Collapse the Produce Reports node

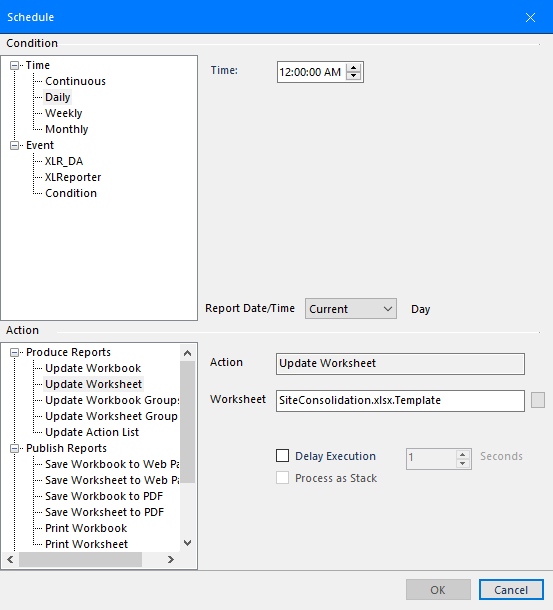click(14, 352)
